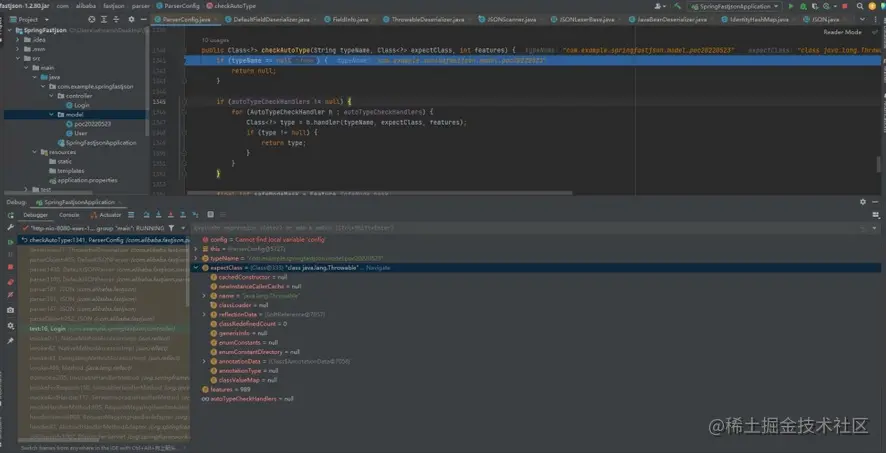886x453 pixels.
Task: Click the user account dropdown icon in top toolbar
Action: point(659,6)
